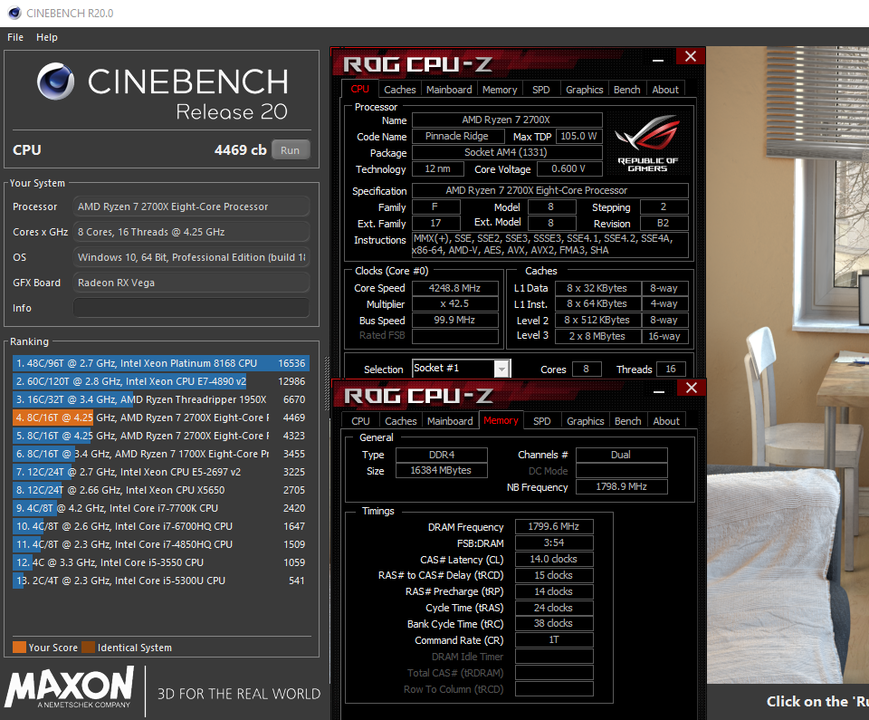Screen dimensions: 869x720
Task: Open SPD tab in the processor CPU-Z window
Action: click(541, 89)
